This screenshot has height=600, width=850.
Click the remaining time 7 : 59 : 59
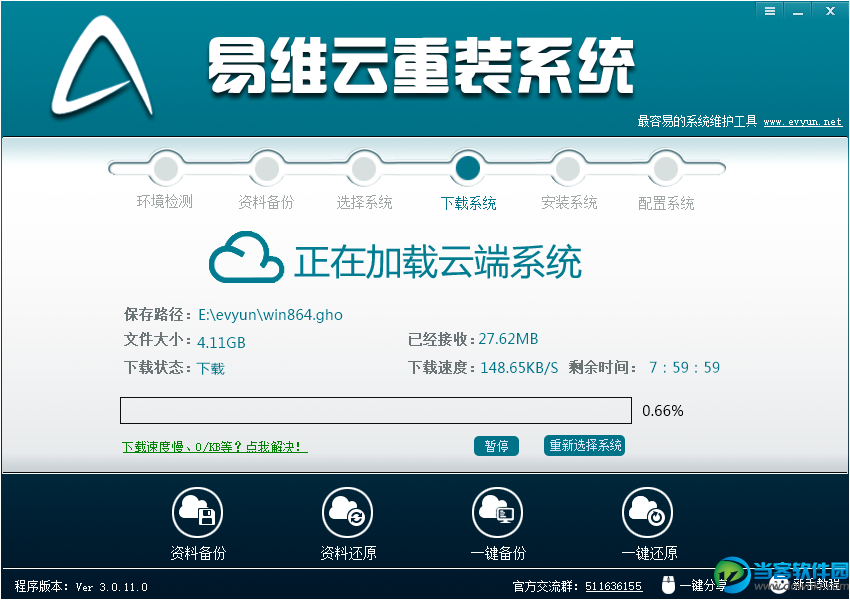pyautogui.click(x=685, y=367)
